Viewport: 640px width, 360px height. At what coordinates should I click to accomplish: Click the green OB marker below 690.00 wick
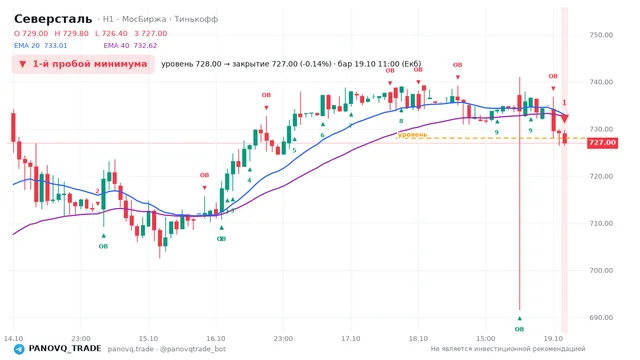click(519, 329)
